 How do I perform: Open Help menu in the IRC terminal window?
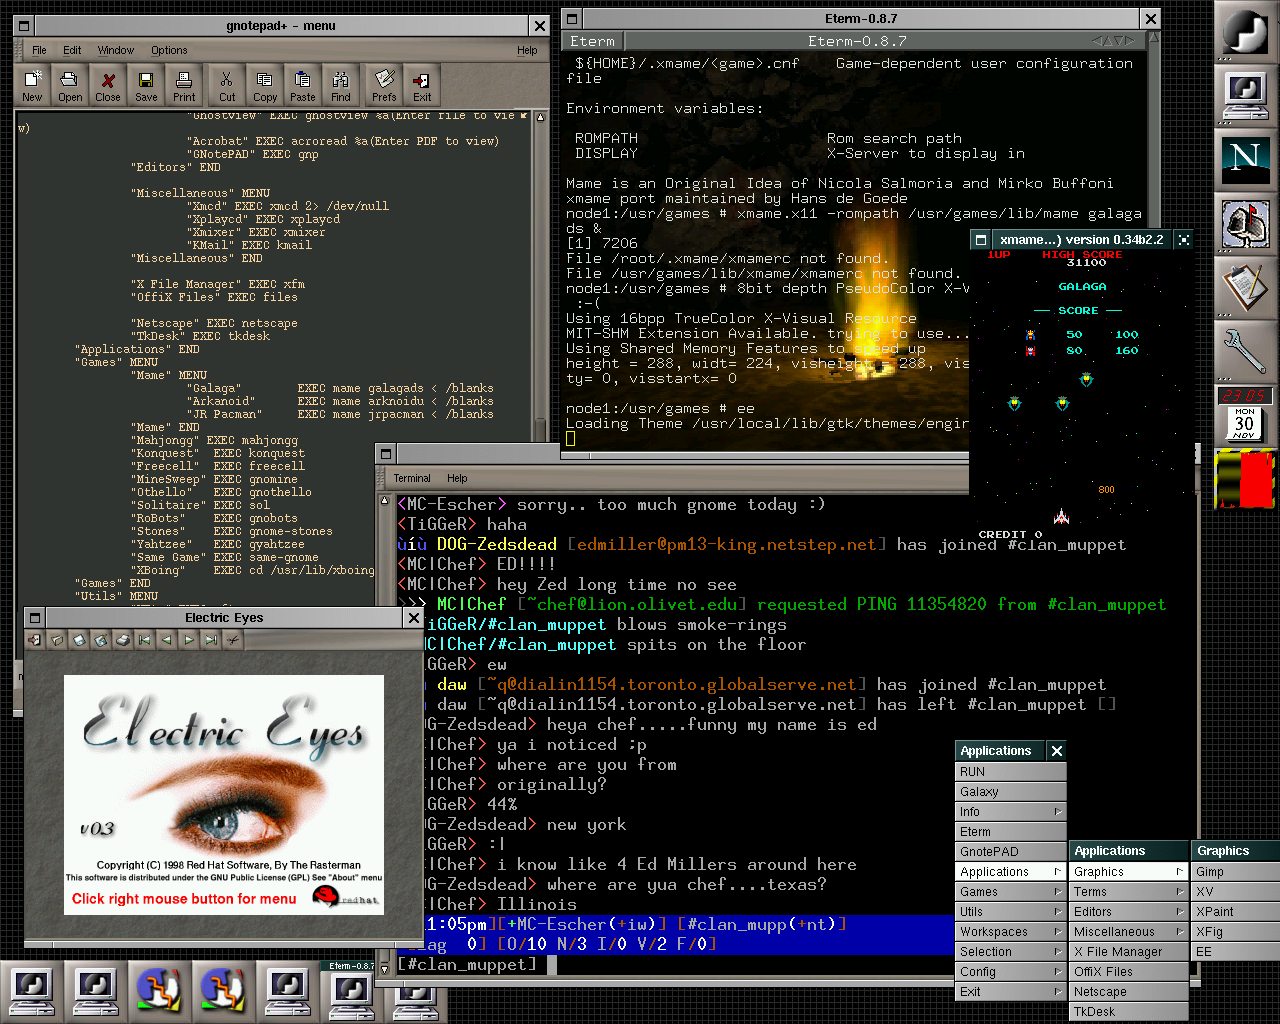[x=457, y=478]
